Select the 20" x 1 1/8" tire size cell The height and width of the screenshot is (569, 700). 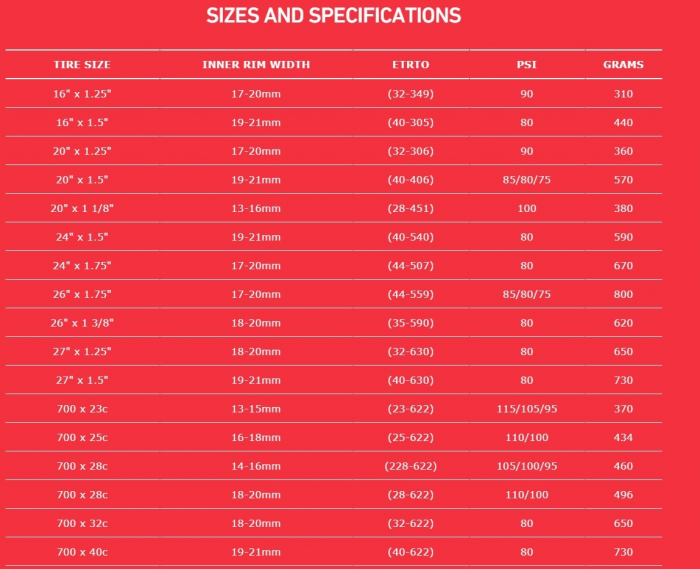[x=82, y=209]
